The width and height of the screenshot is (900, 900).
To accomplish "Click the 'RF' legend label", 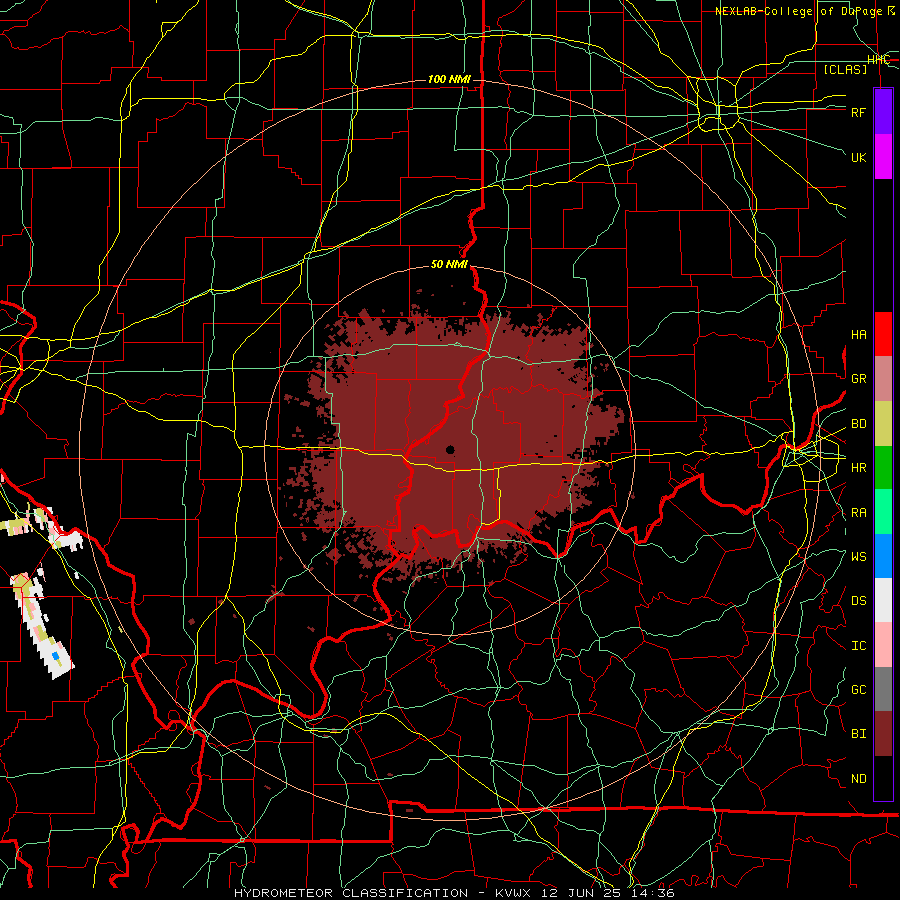I will coord(858,112).
